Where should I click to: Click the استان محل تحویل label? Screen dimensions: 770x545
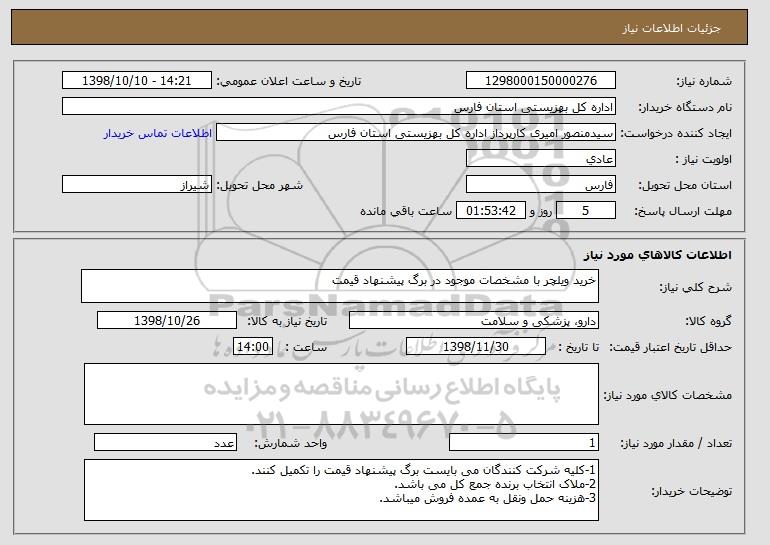[685, 185]
